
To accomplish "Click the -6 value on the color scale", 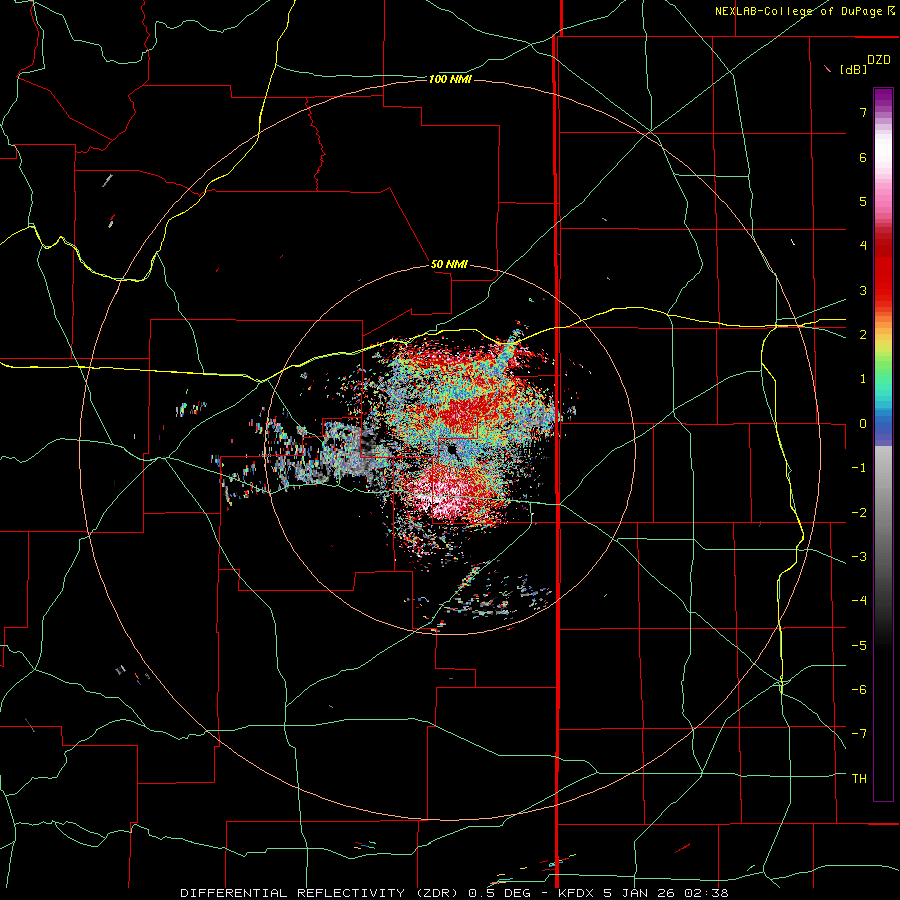I will (x=859, y=690).
